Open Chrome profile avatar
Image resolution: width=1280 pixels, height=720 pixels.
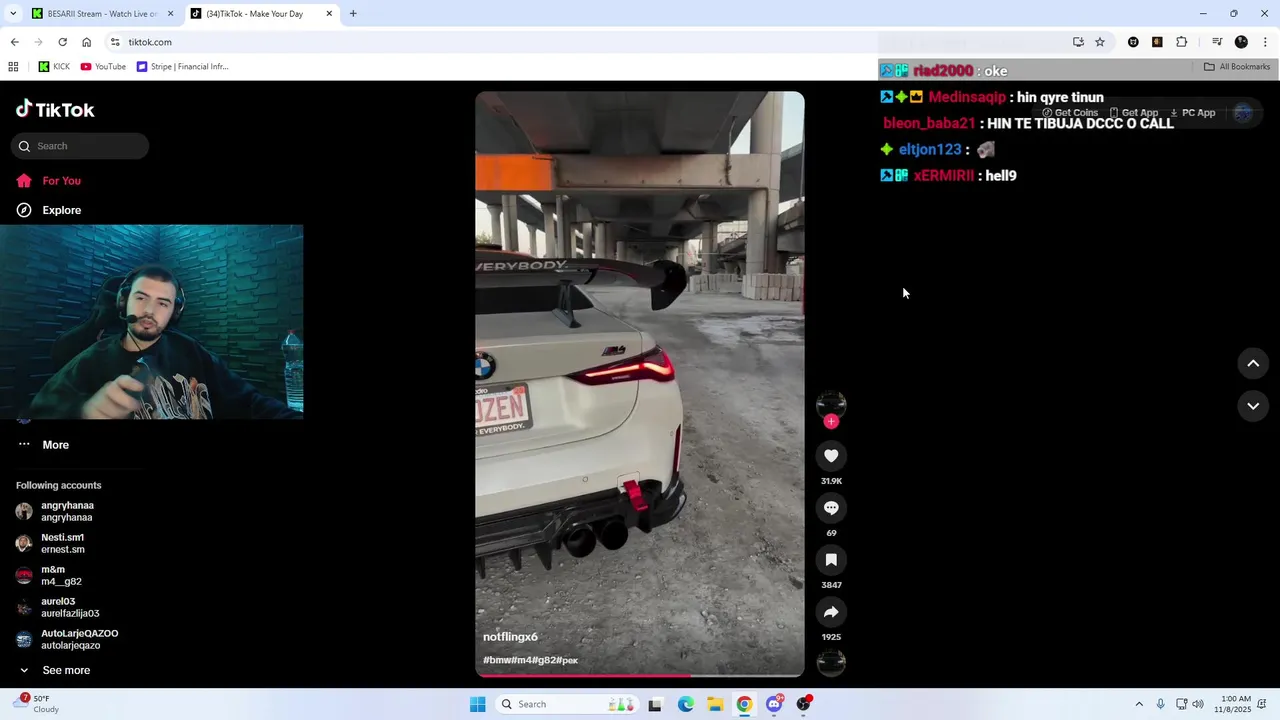(1241, 42)
